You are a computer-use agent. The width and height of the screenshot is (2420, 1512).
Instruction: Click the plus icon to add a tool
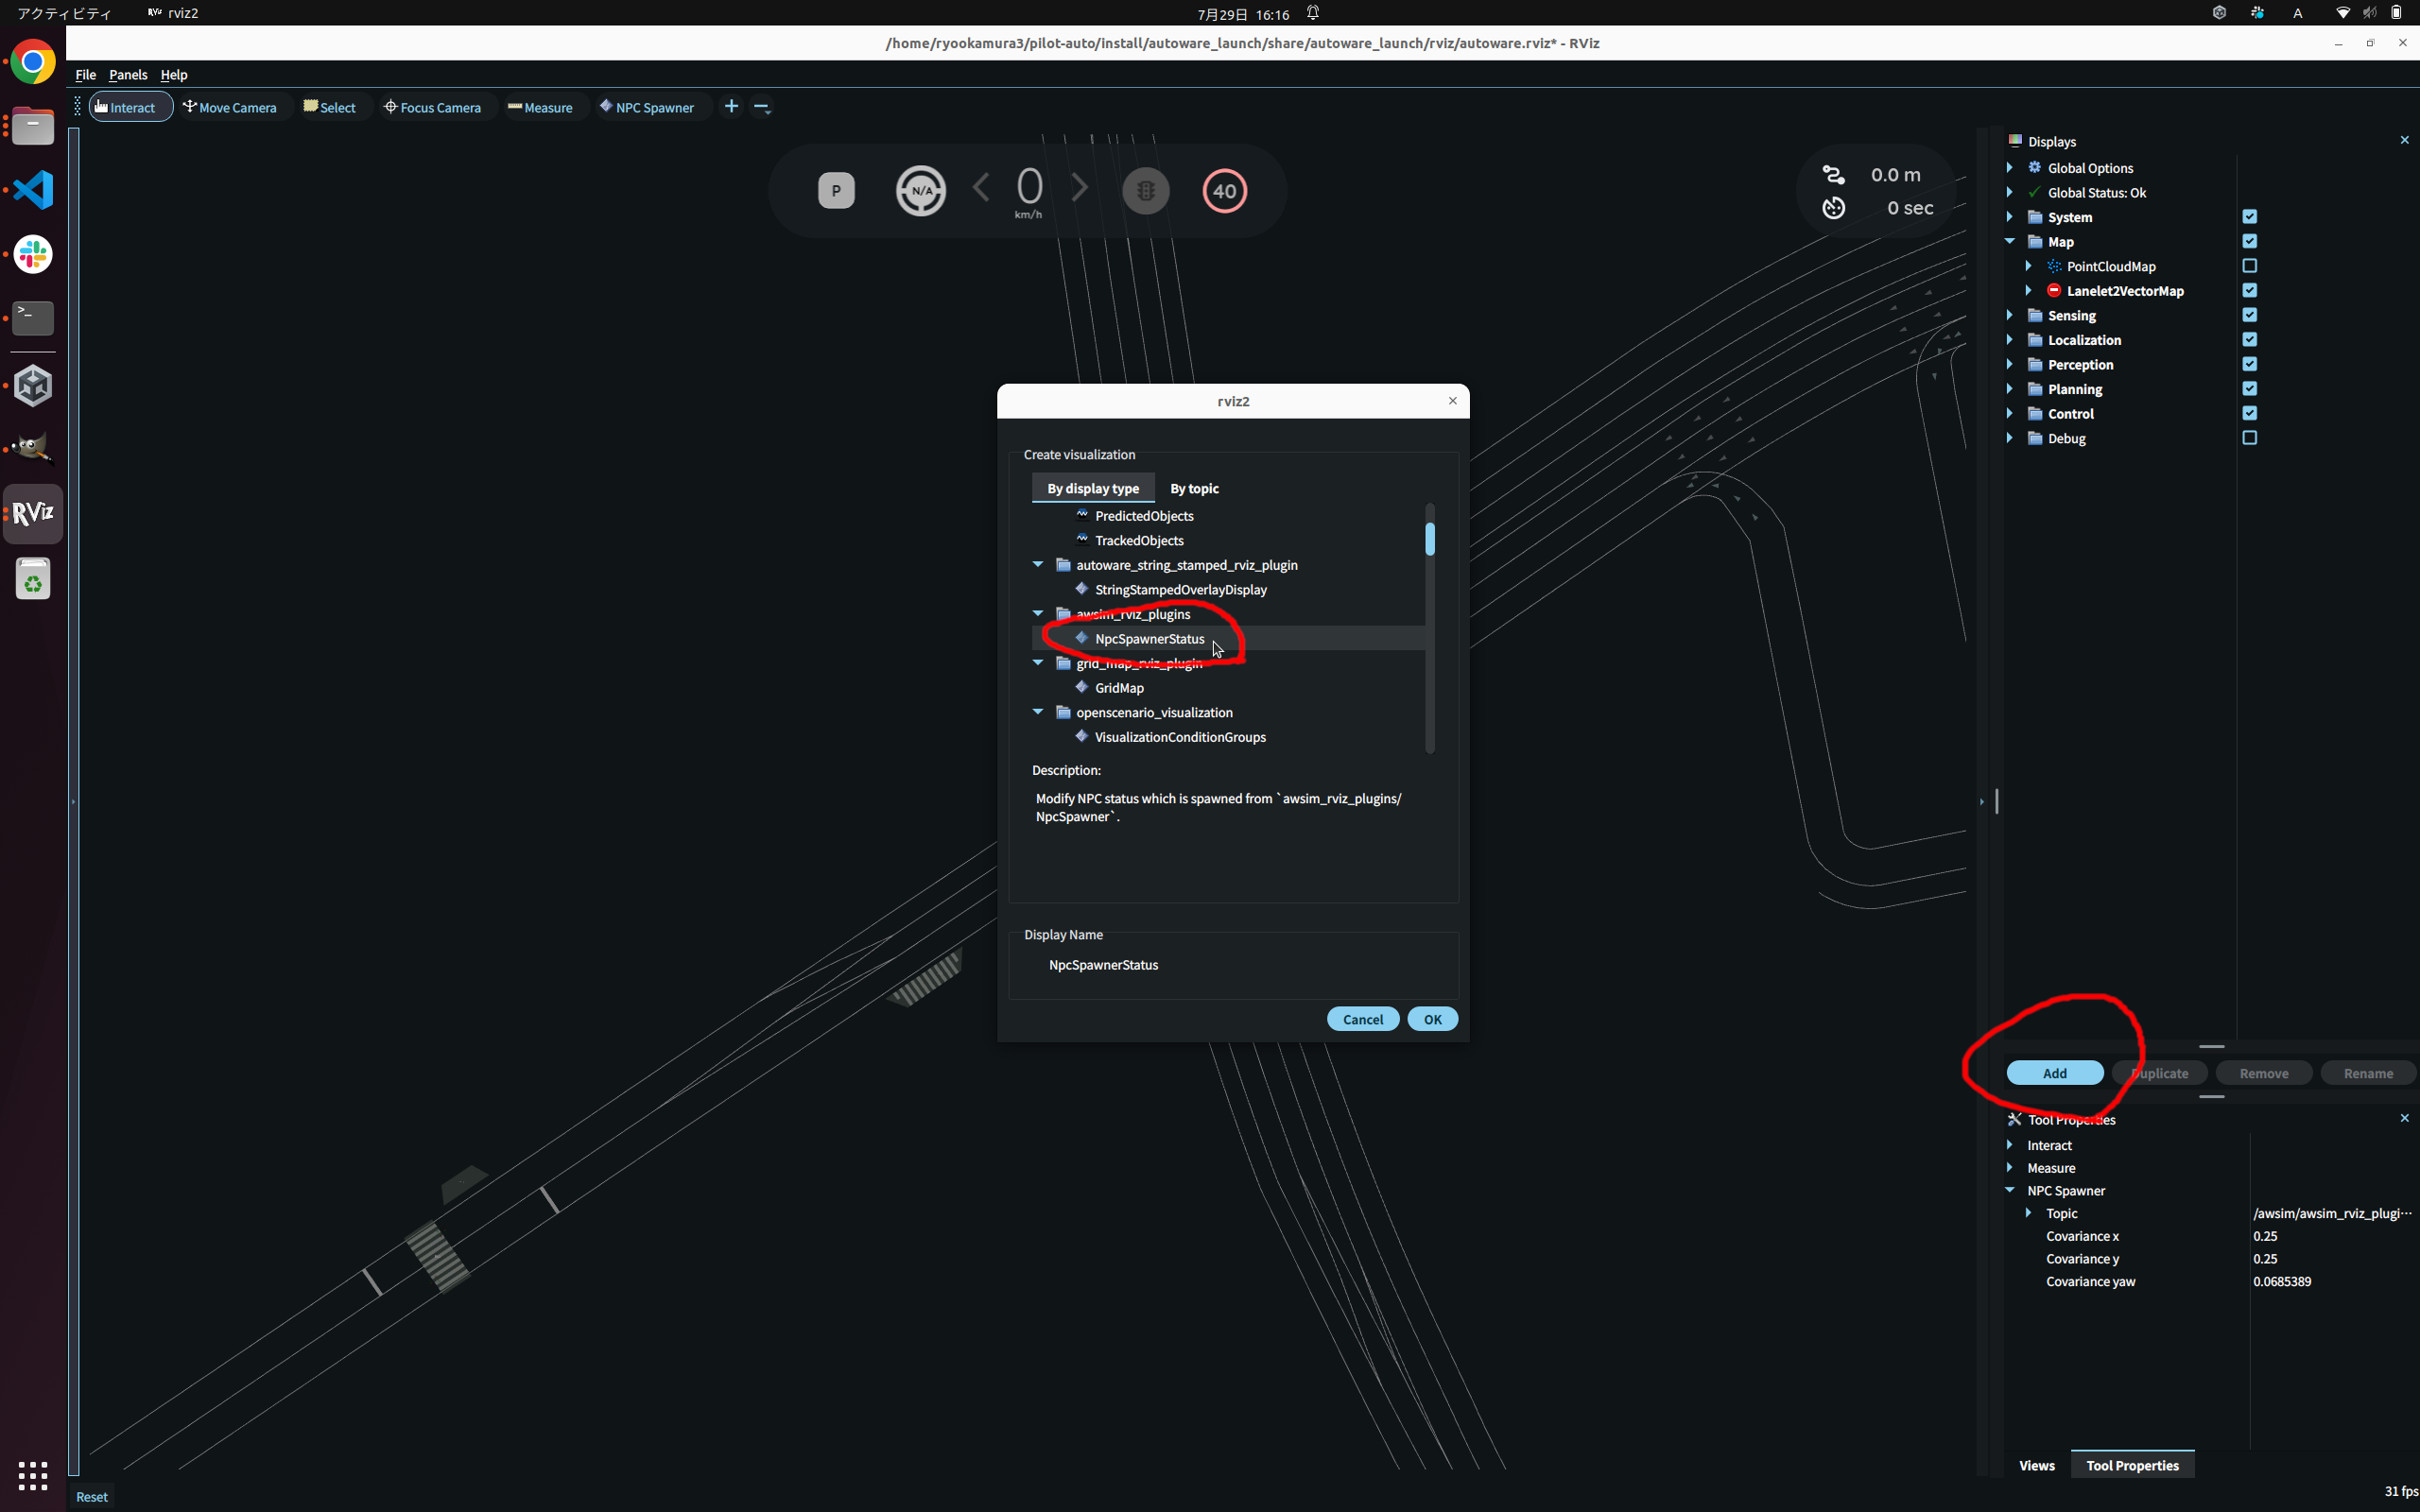point(731,106)
